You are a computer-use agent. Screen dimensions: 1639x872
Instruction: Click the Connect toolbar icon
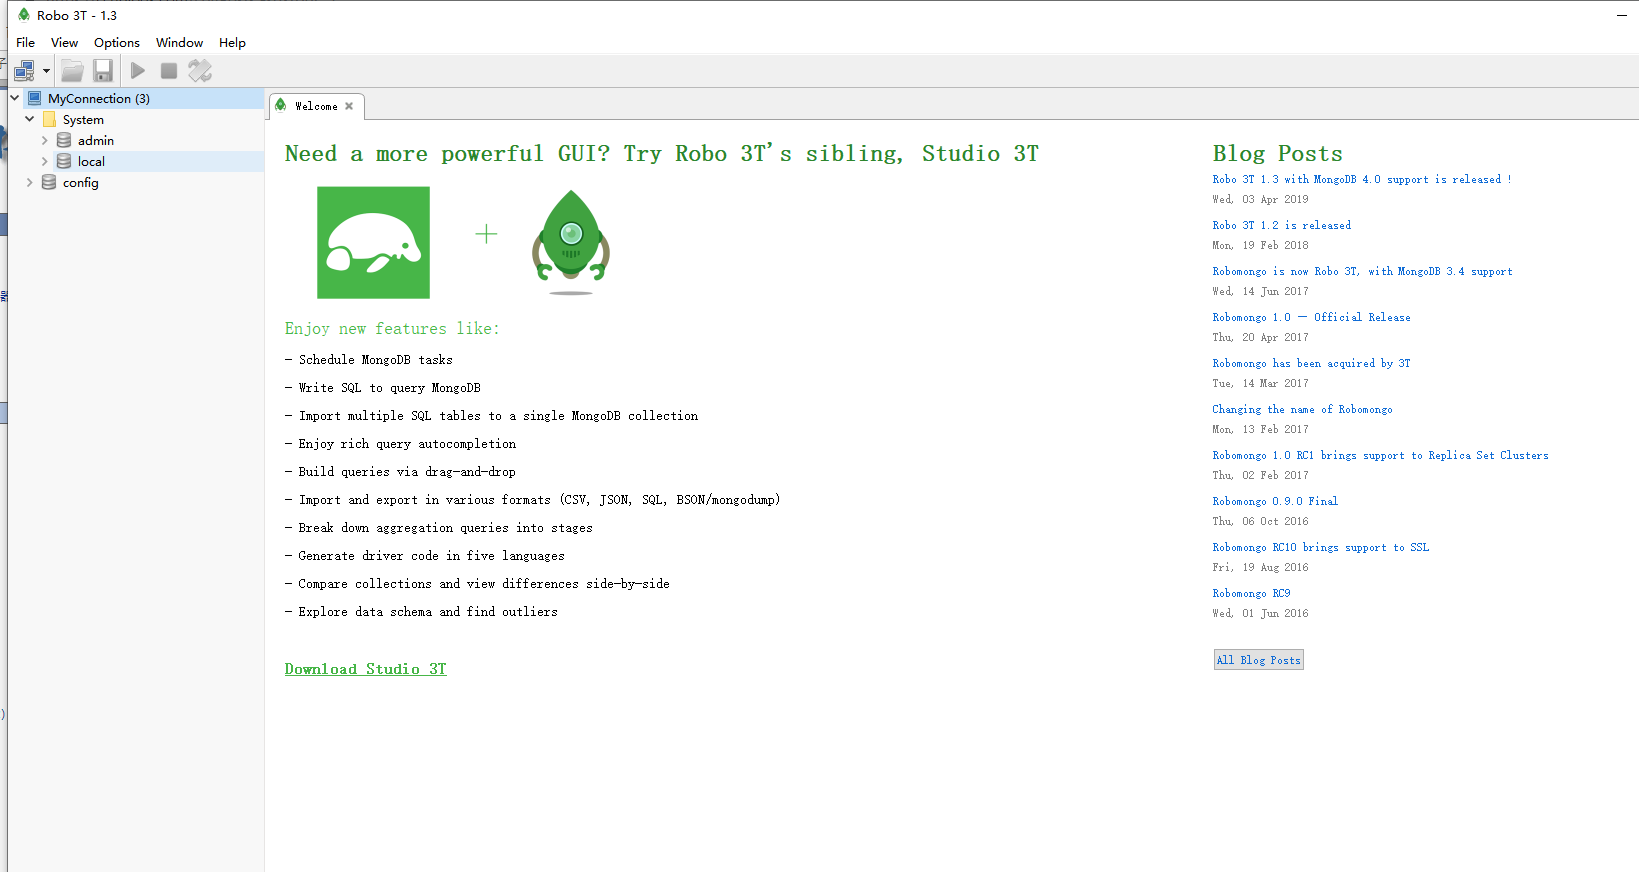point(24,71)
